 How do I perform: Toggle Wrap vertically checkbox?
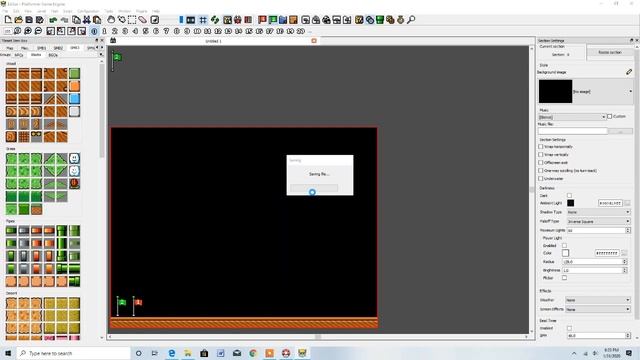540,155
